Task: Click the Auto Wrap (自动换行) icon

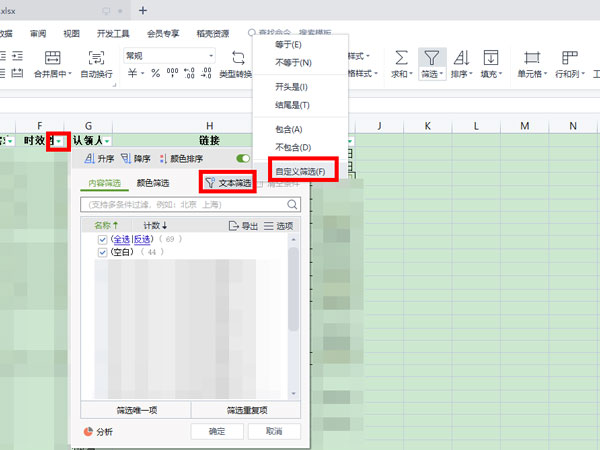Action: tap(96, 57)
